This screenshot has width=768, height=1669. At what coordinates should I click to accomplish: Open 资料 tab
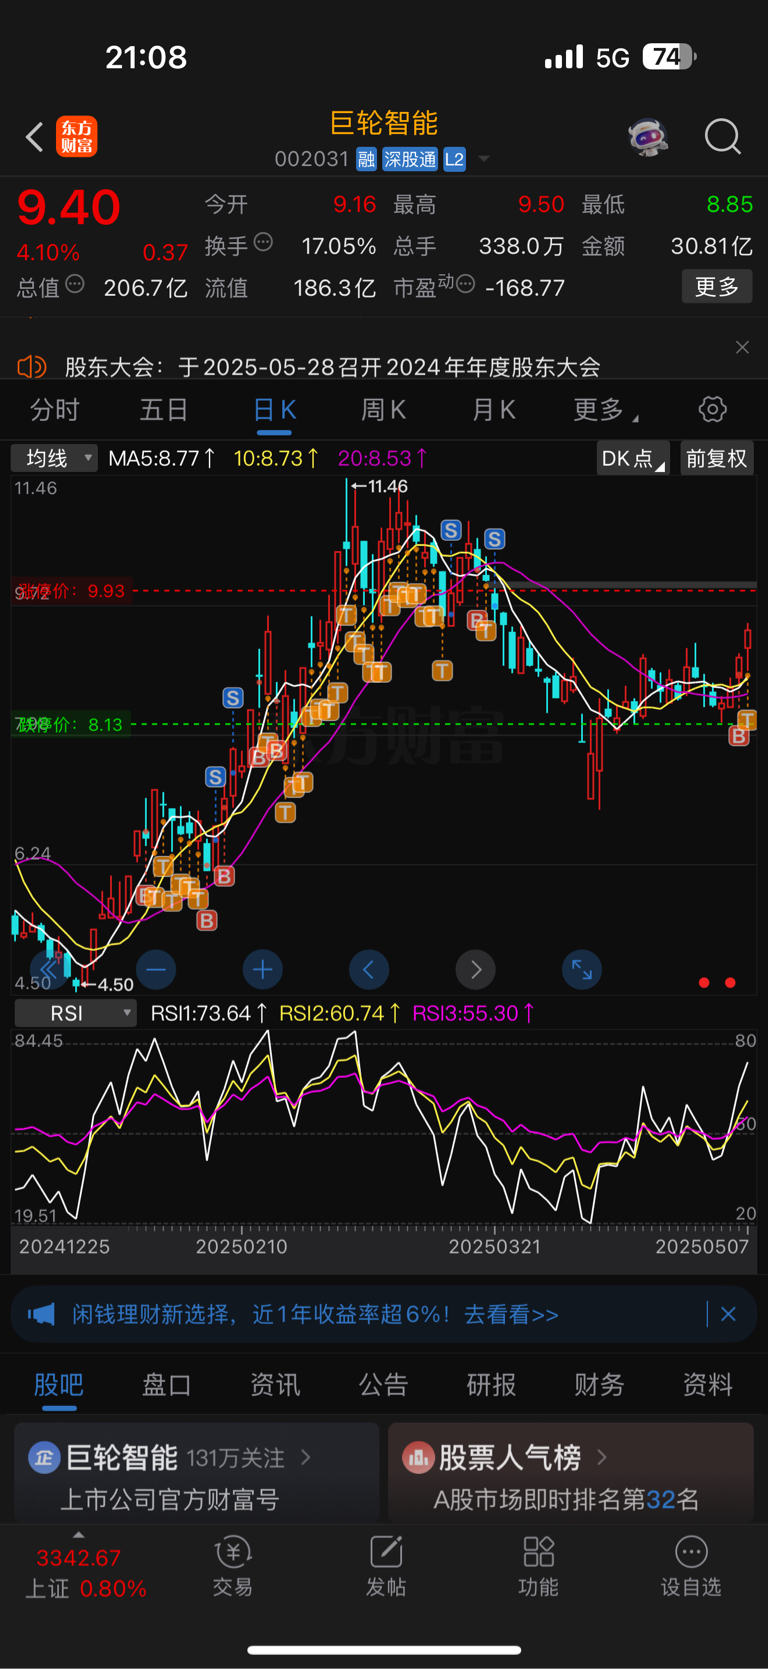click(707, 1384)
